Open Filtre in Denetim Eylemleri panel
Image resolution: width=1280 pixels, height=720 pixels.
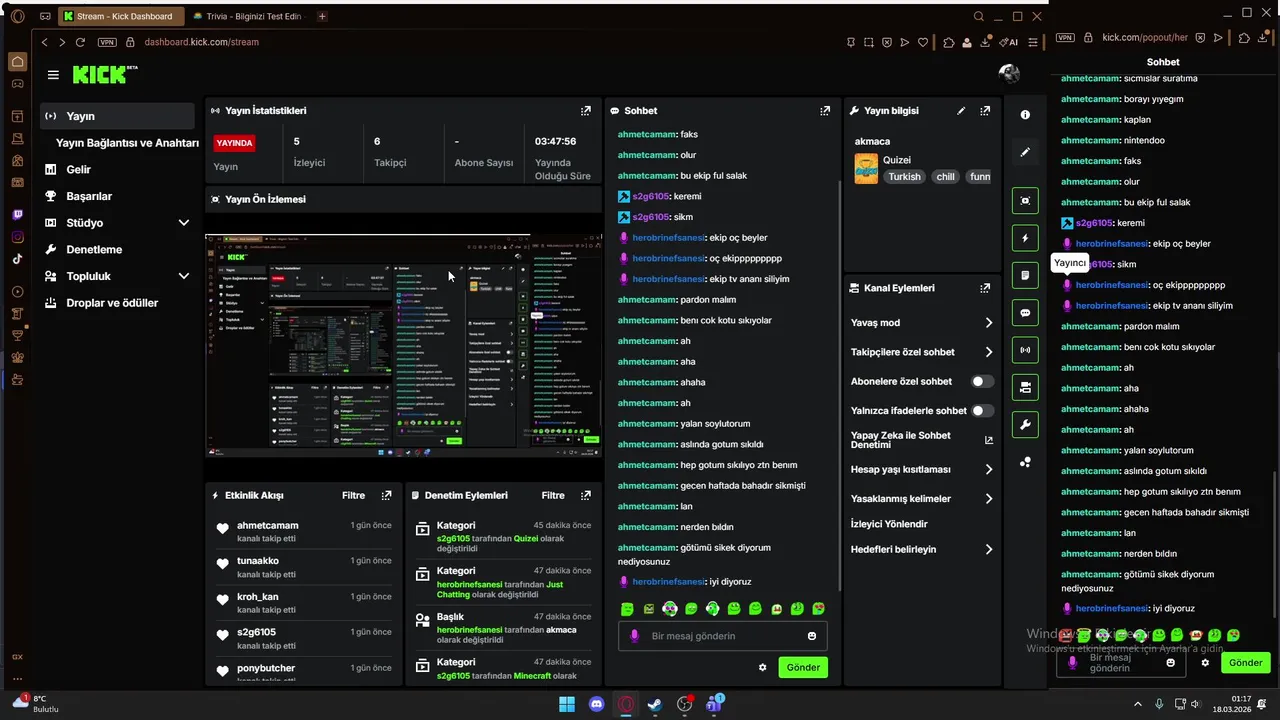coord(553,495)
